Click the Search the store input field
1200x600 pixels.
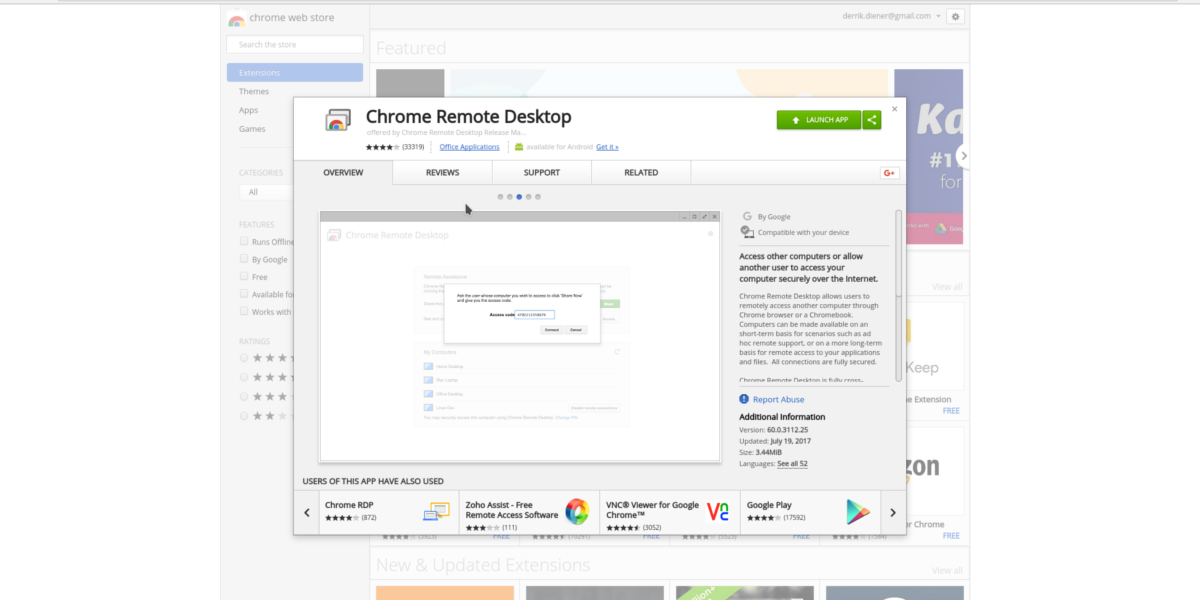point(294,44)
